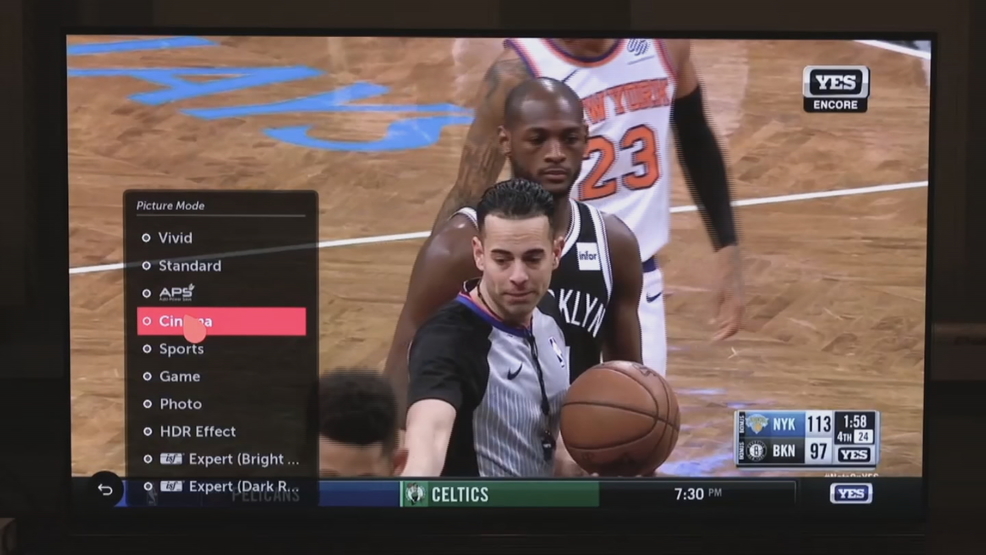Click the Knicks logo on the scoreboard
The width and height of the screenshot is (986, 555).
(x=757, y=424)
